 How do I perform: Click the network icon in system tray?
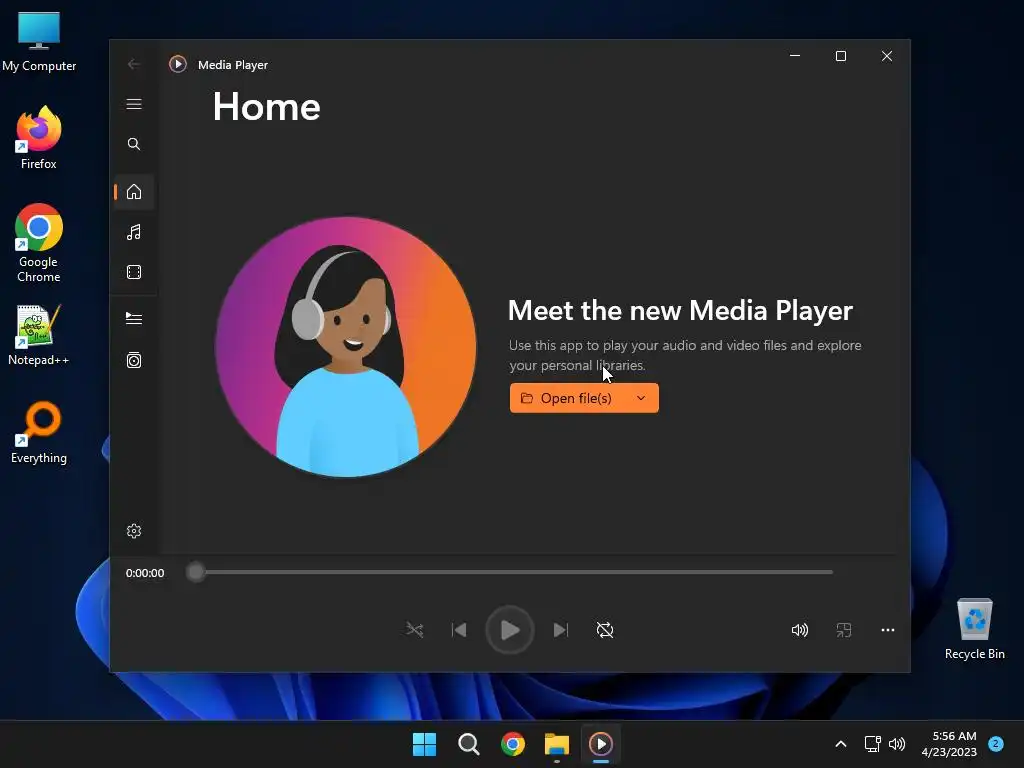point(872,744)
